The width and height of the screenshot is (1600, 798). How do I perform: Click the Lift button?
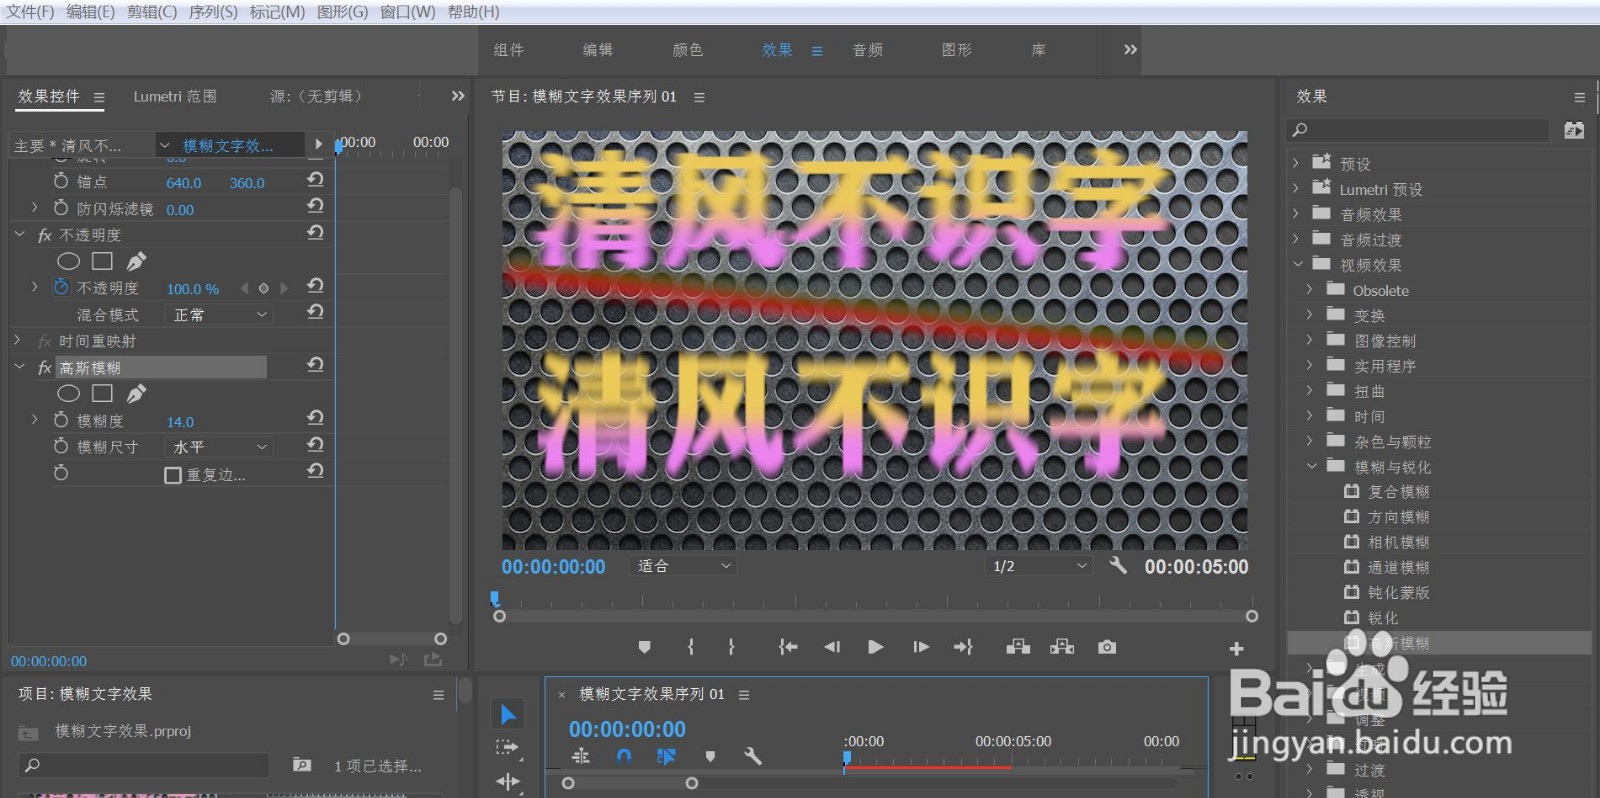coord(1018,647)
